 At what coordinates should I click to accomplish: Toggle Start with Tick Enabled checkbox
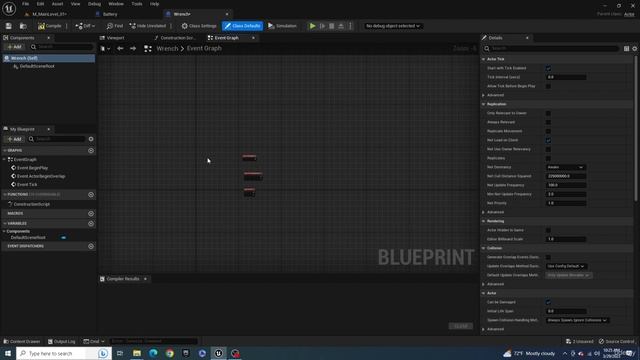point(548,68)
